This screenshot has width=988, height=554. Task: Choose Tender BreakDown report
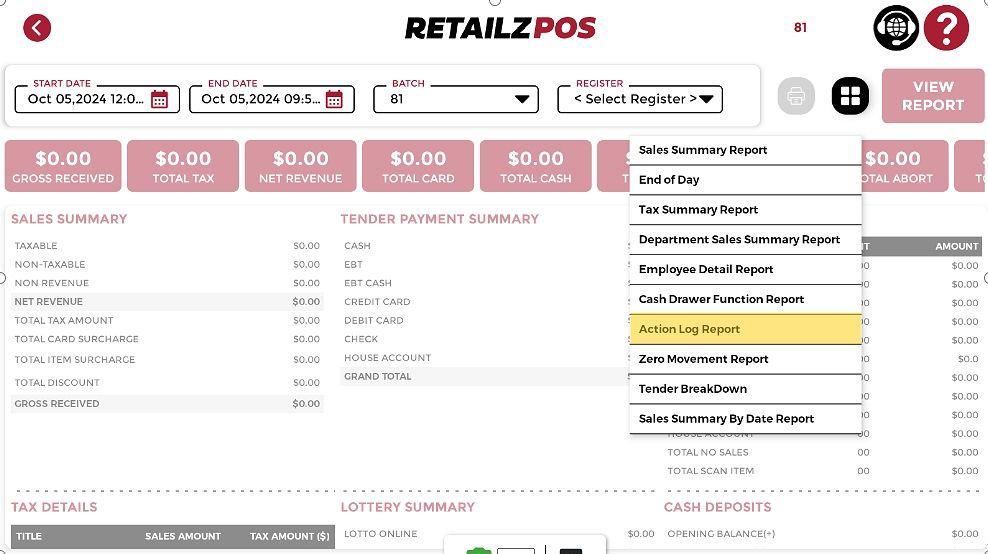click(x=745, y=389)
